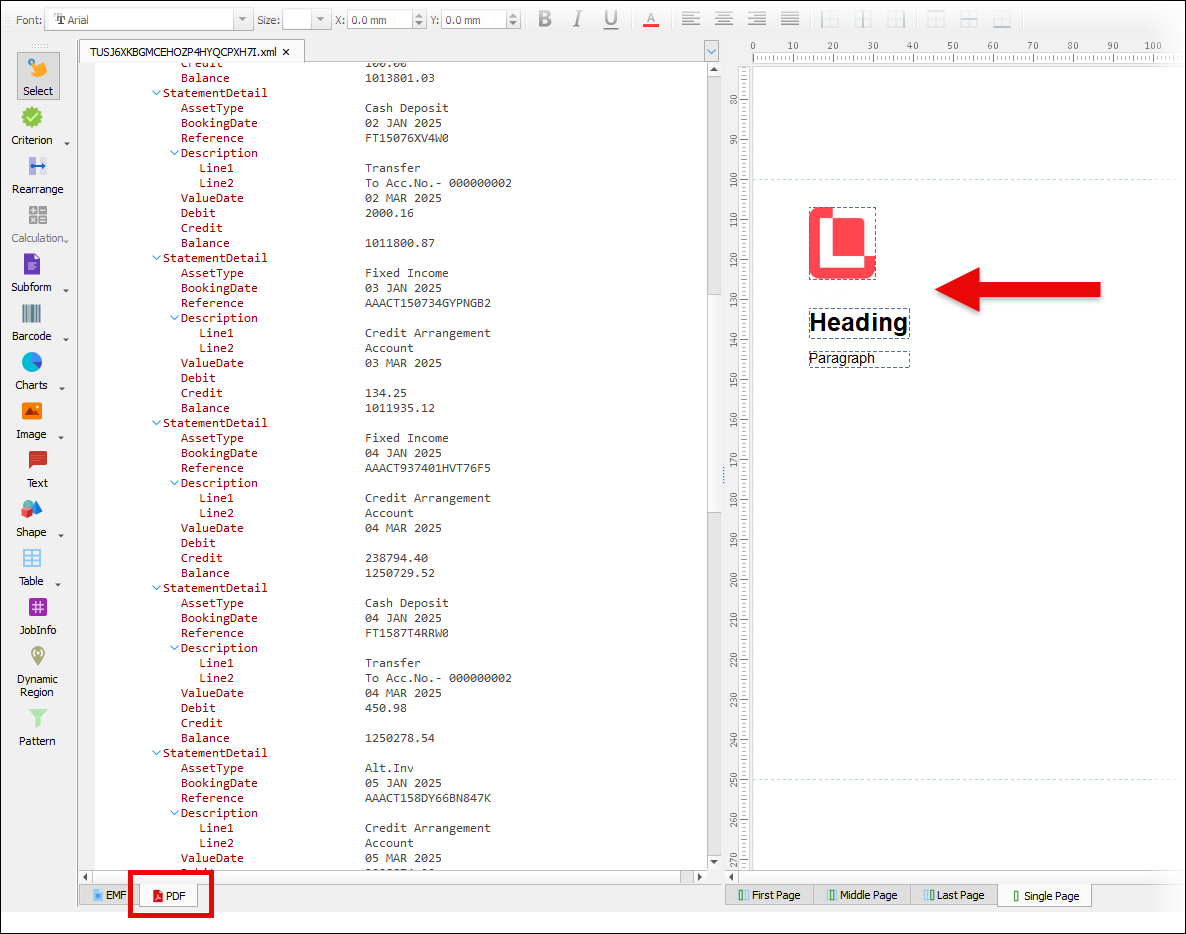Screen dimensions: 1186x934
Task: Close the TUSJ6XKBGMCEHOZP4HYQCPXH7I.xml tab
Action: coord(286,52)
